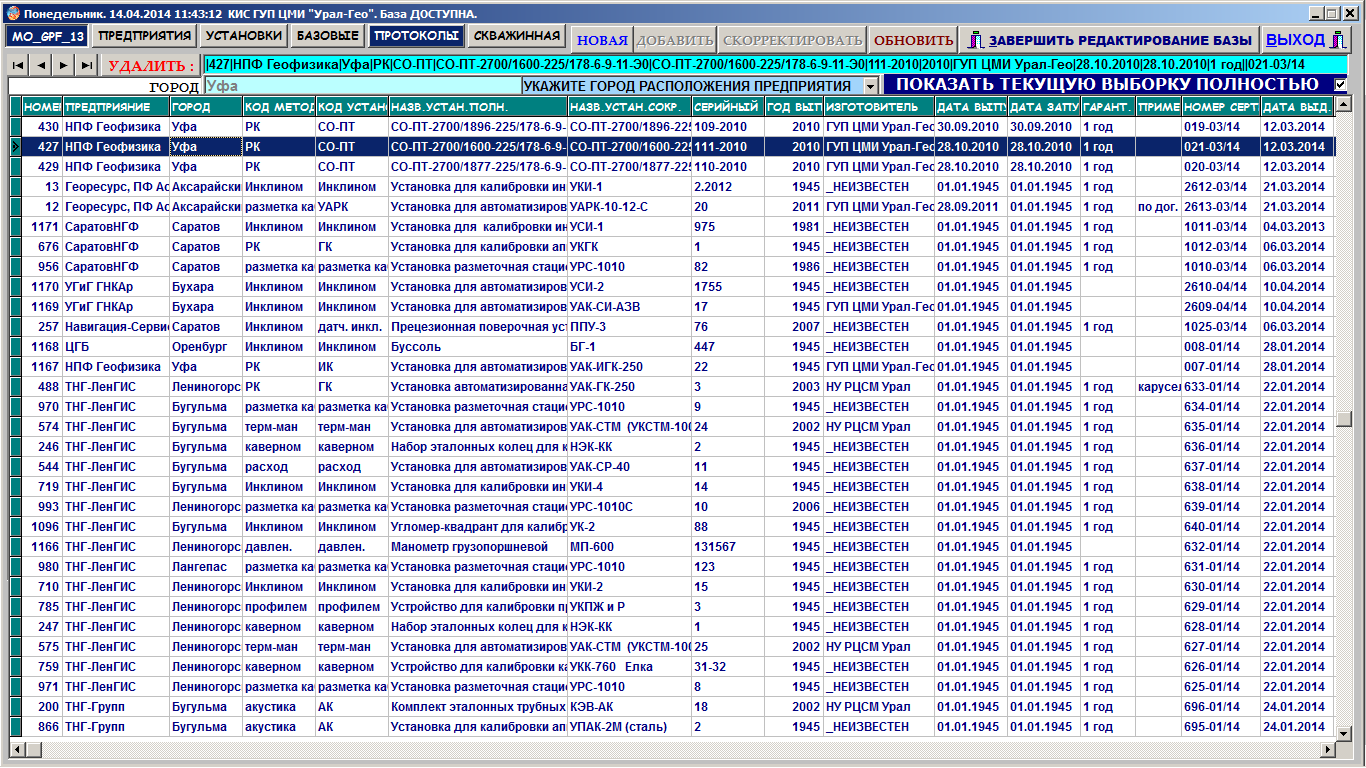This screenshot has height=768, width=1366.
Task: Click the КОД МЕТОДА column header
Action: 279,106
